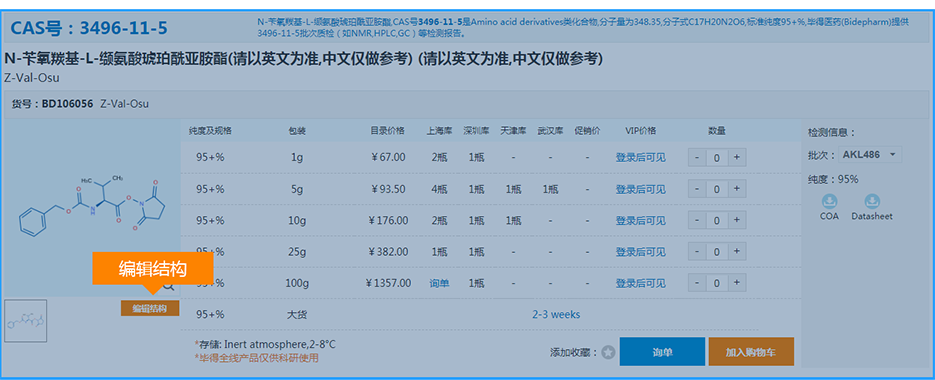Click the small 编辑结构 button under image
935x380 pixels.
pyautogui.click(x=150, y=308)
